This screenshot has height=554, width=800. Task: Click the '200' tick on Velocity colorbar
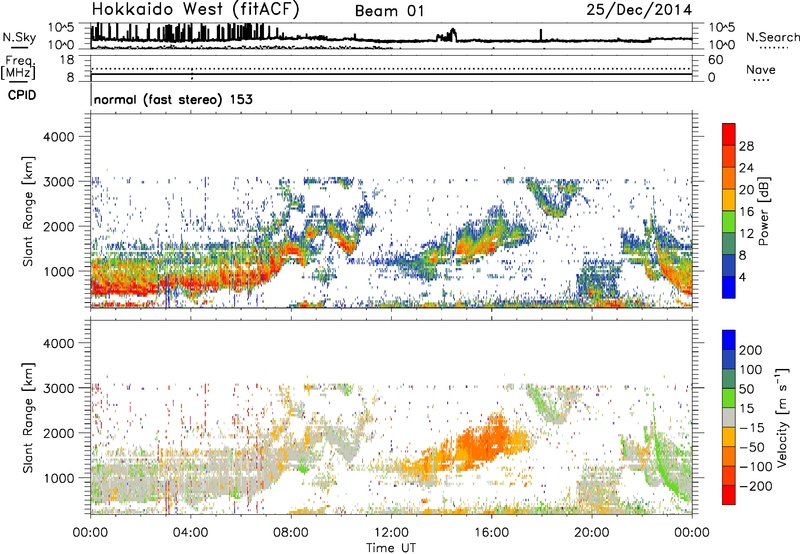coord(751,350)
